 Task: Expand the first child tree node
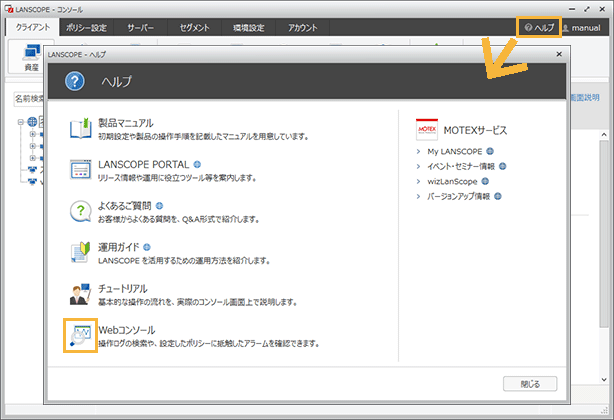click(33, 134)
